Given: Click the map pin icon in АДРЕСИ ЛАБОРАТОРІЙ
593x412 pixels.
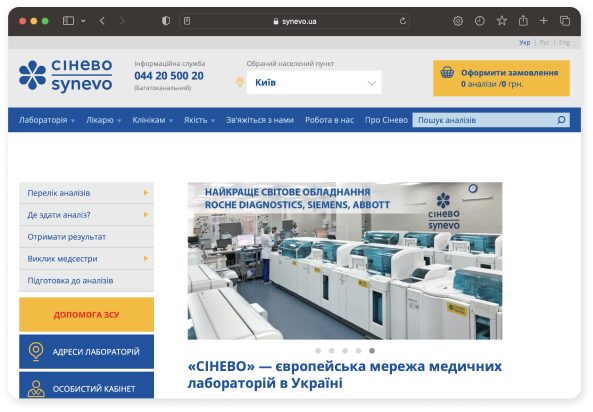Looking at the screenshot, I should [36, 351].
